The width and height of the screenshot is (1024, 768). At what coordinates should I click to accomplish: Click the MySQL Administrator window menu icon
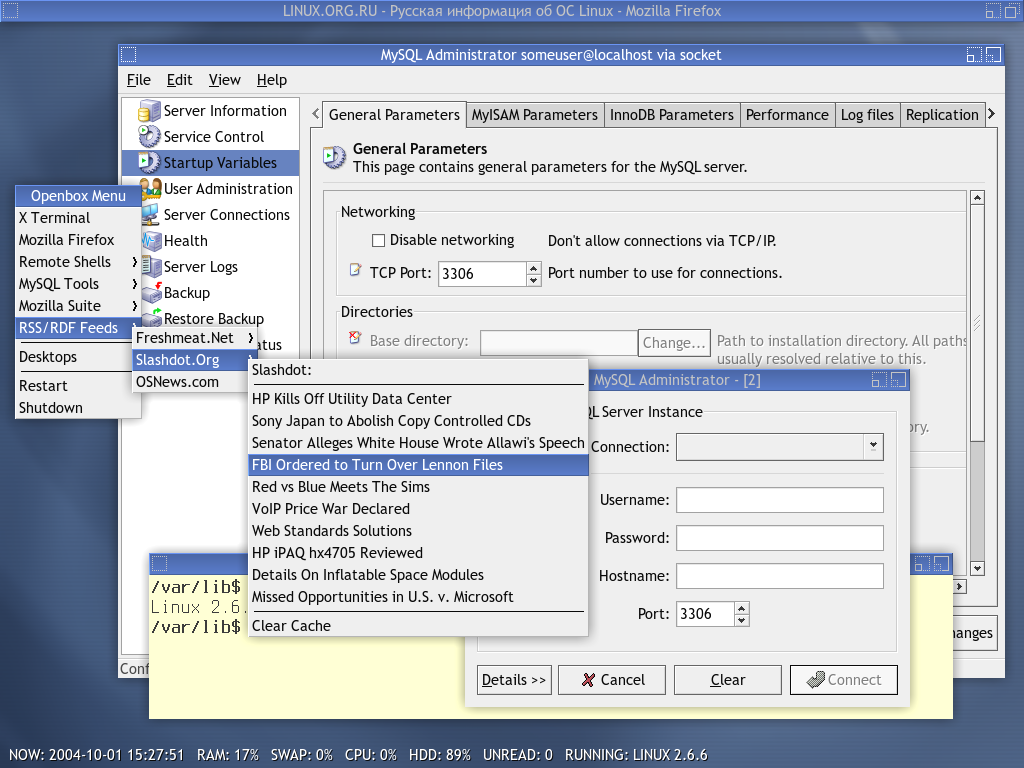tap(129, 55)
